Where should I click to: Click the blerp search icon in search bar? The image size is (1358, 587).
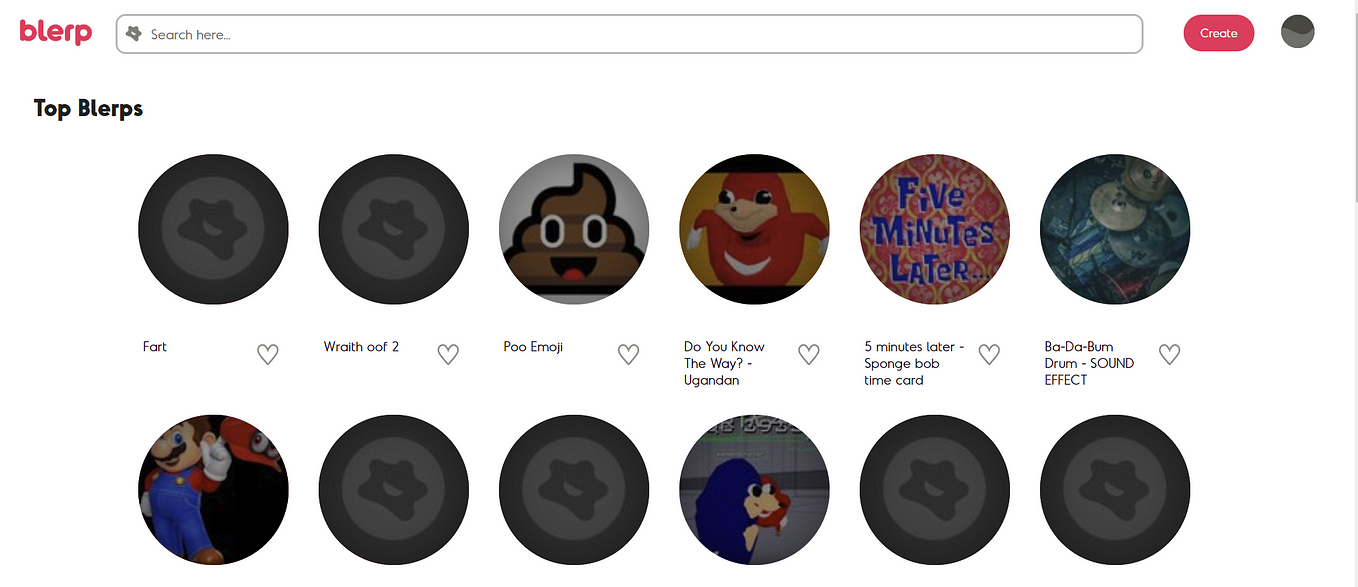pos(134,34)
